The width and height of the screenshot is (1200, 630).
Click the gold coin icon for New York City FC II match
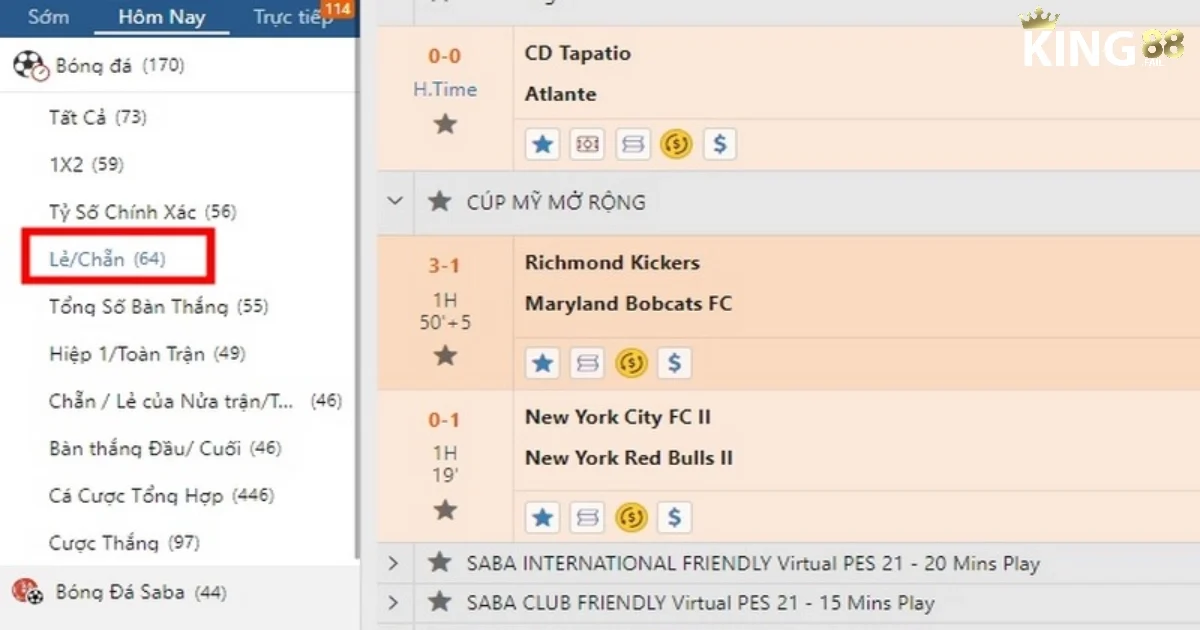pos(631,517)
